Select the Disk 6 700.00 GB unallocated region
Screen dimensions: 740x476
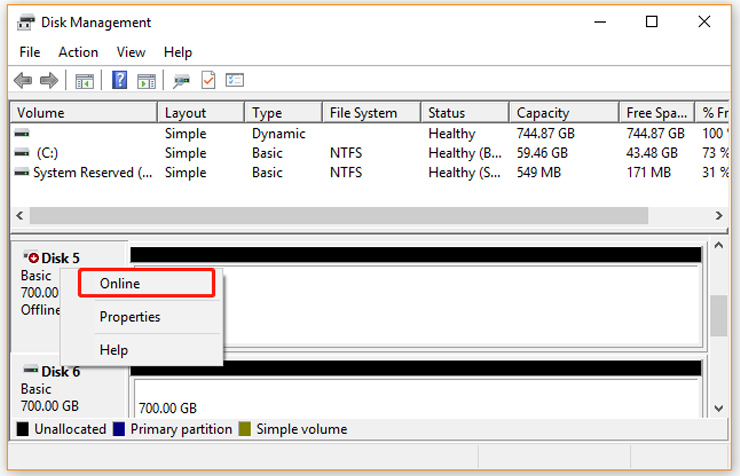pos(418,399)
